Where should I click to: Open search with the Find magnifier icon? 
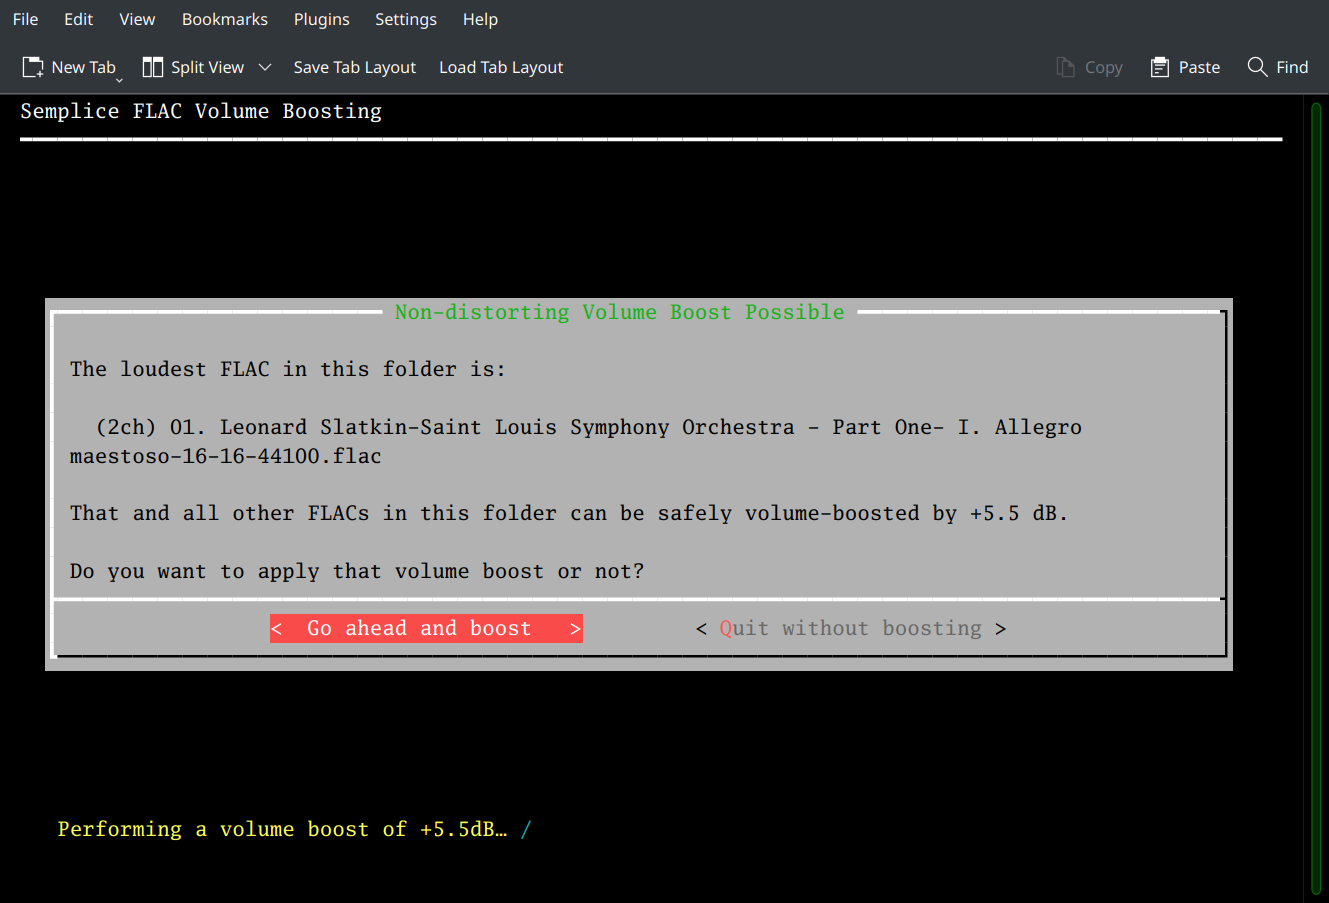click(x=1257, y=67)
